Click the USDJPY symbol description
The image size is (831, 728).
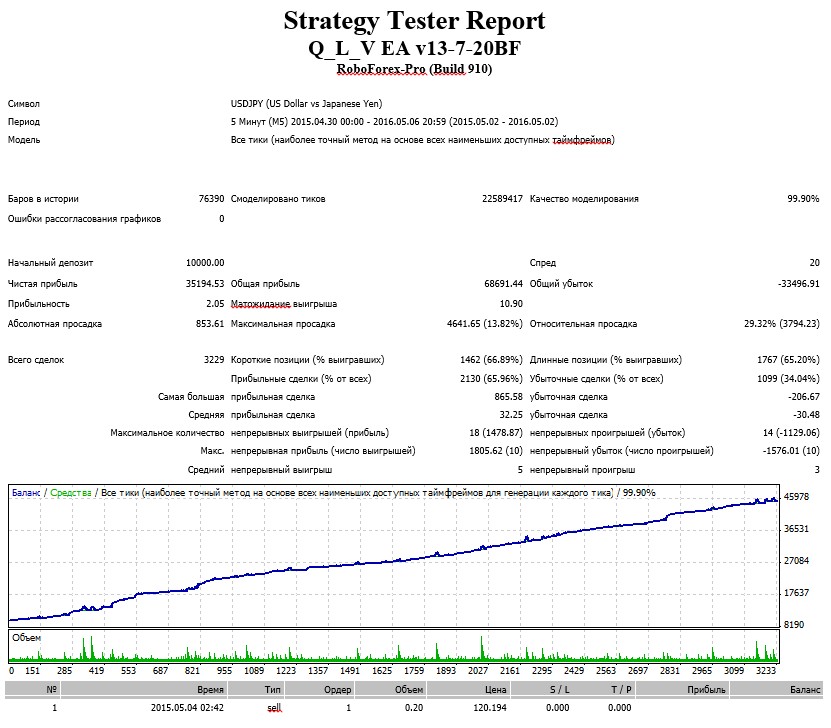(306, 104)
